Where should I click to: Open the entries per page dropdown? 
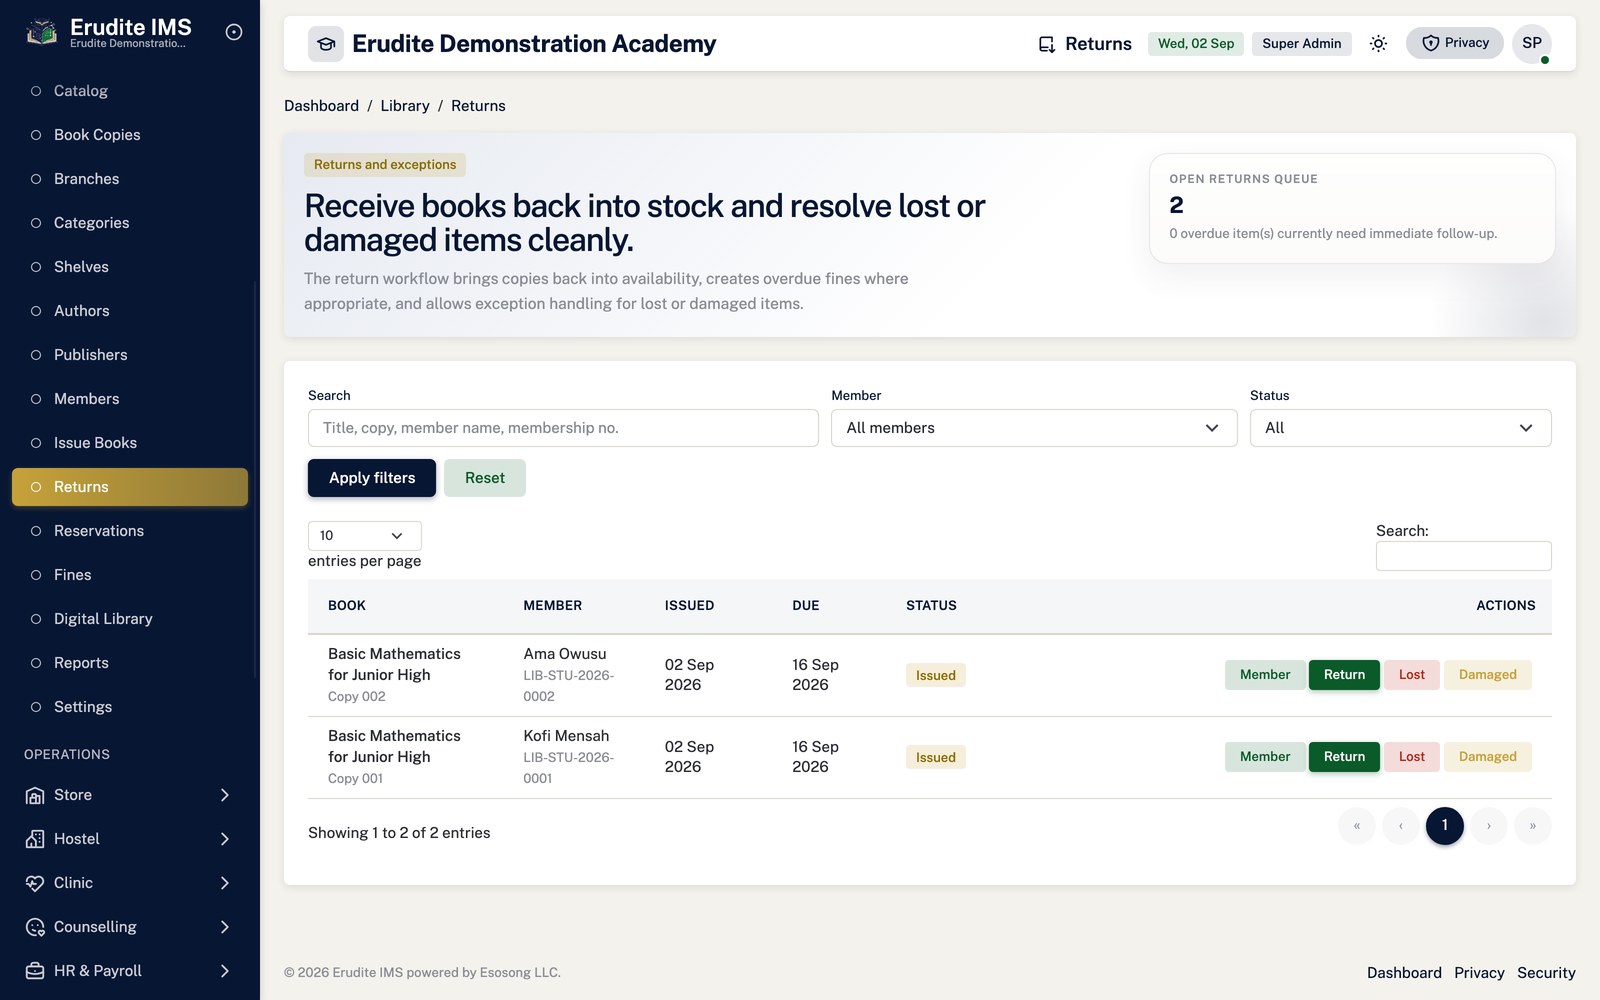coord(364,536)
